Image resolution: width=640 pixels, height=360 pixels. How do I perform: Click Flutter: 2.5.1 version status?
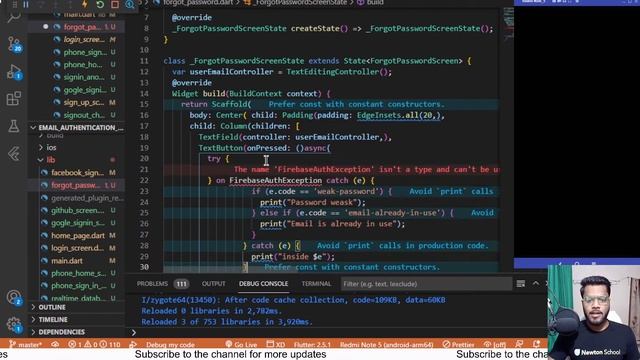tap(312, 344)
